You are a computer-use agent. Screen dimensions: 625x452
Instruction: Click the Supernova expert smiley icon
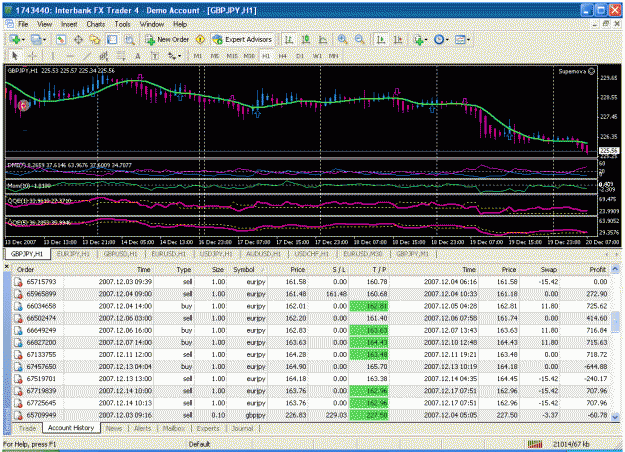click(592, 71)
